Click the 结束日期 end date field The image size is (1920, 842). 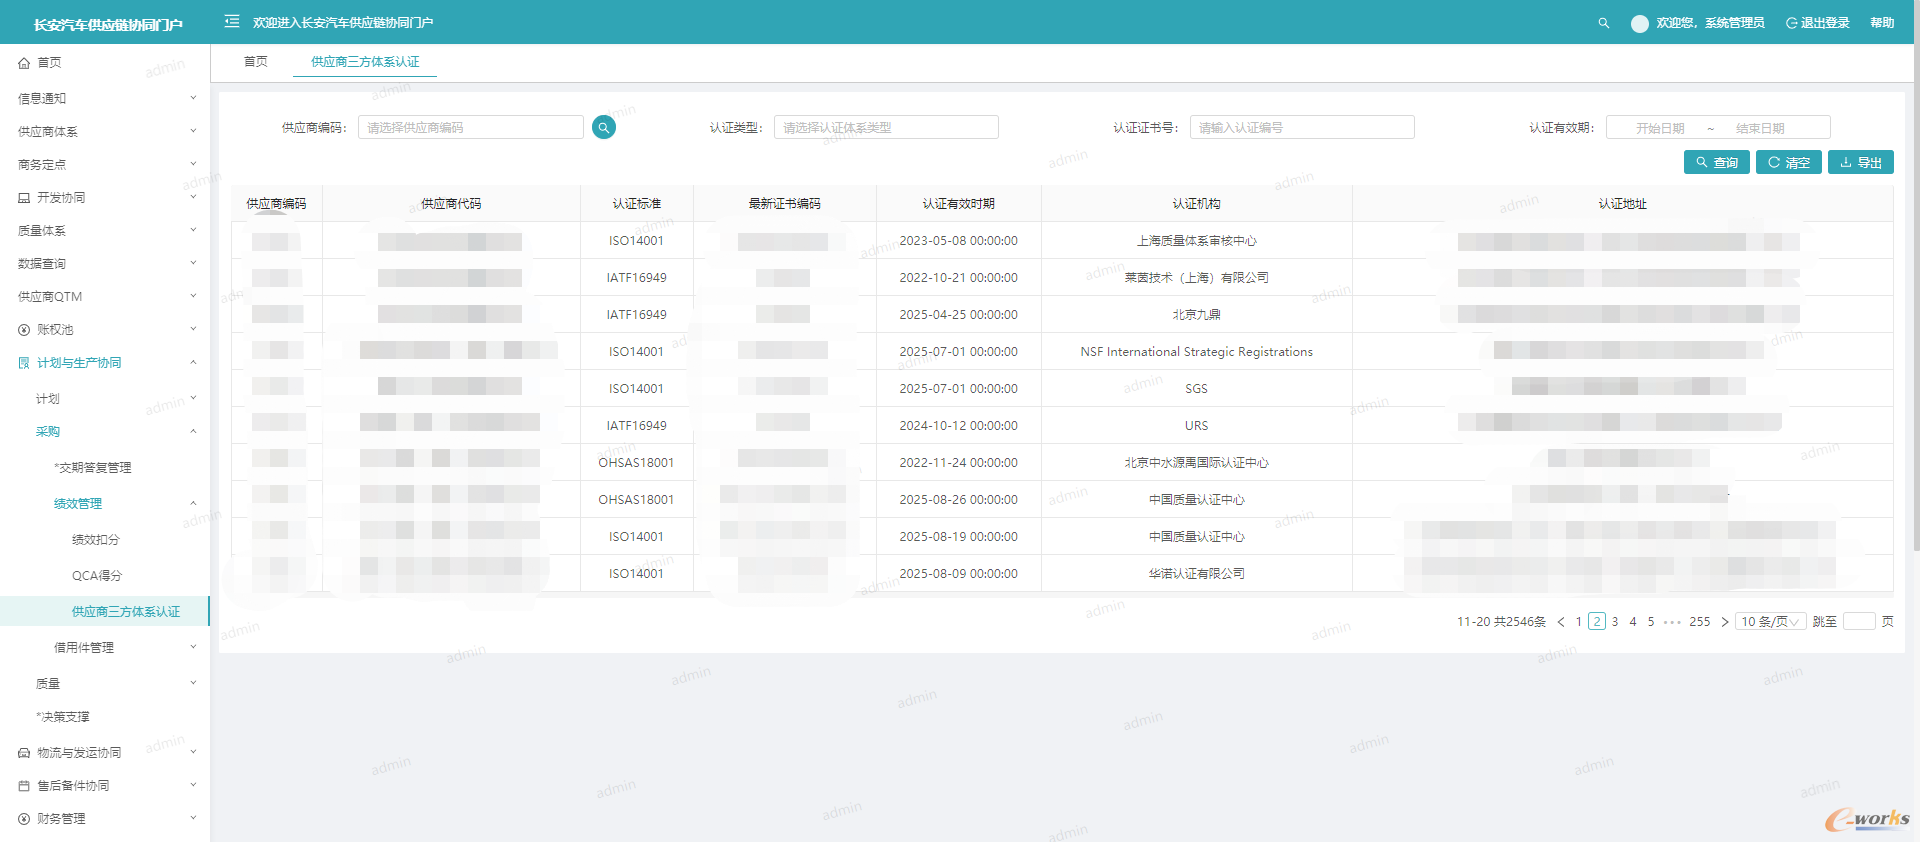coord(1760,128)
